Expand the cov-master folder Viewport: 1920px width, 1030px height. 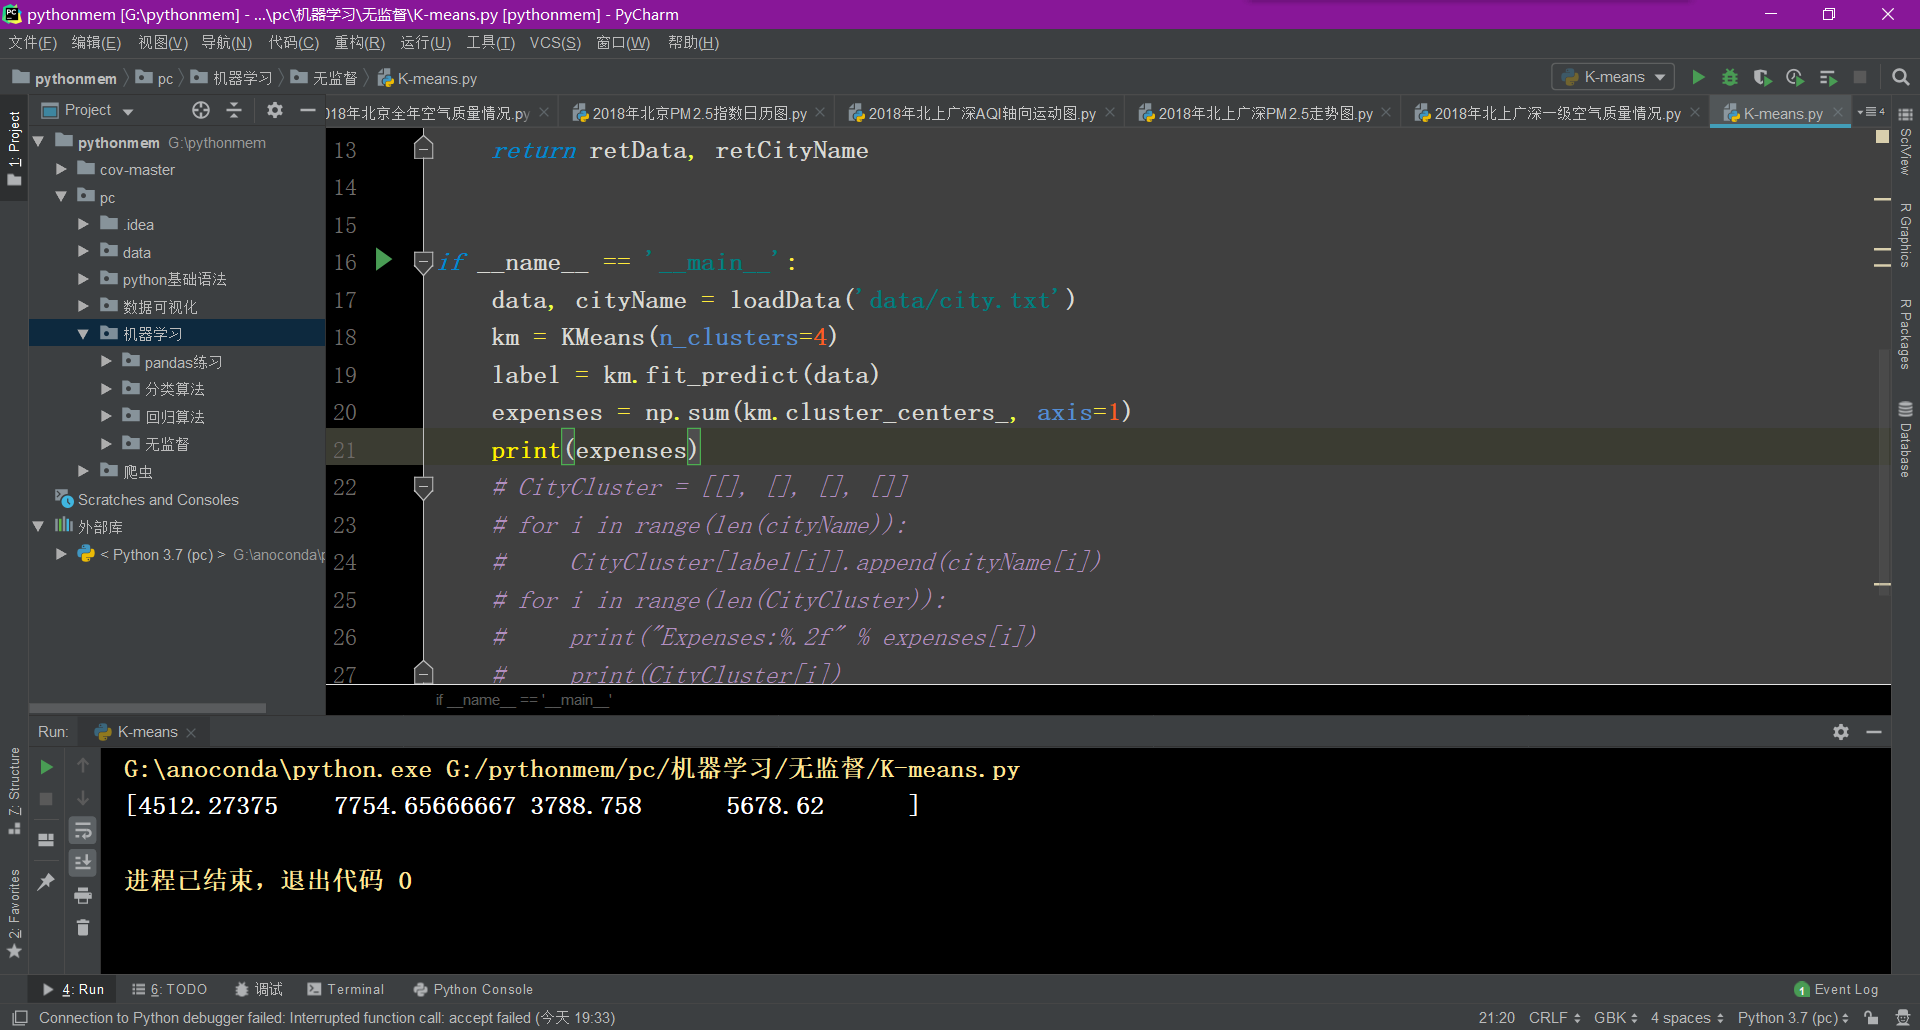[61, 169]
